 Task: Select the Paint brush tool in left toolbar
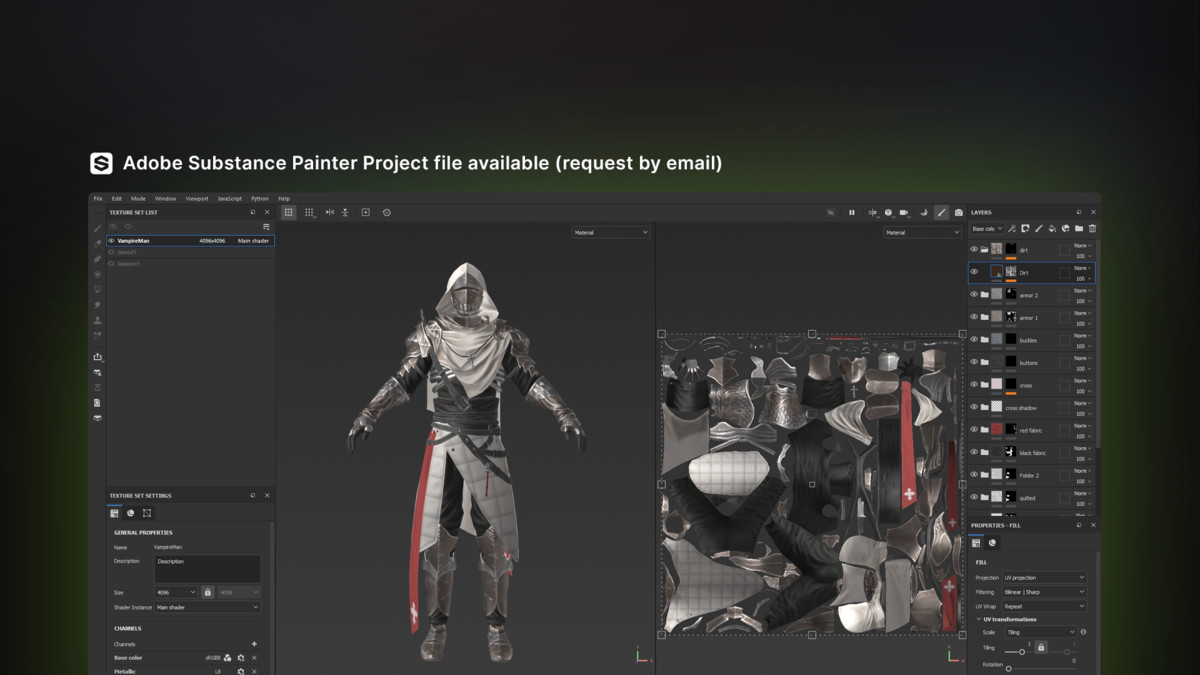pyautogui.click(x=98, y=228)
